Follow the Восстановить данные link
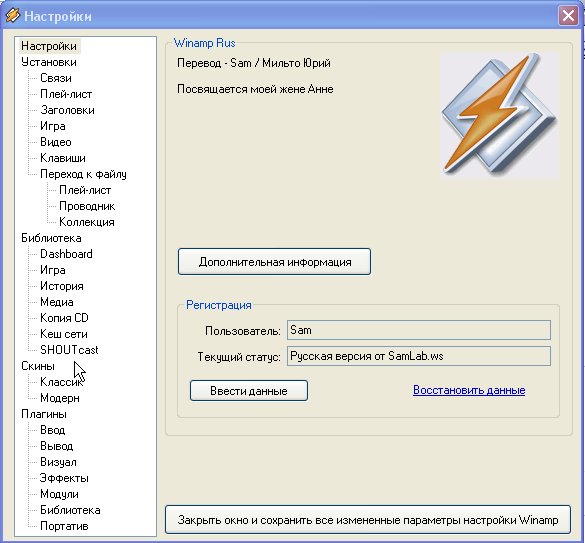The height and width of the screenshot is (543, 585). (x=469, y=390)
